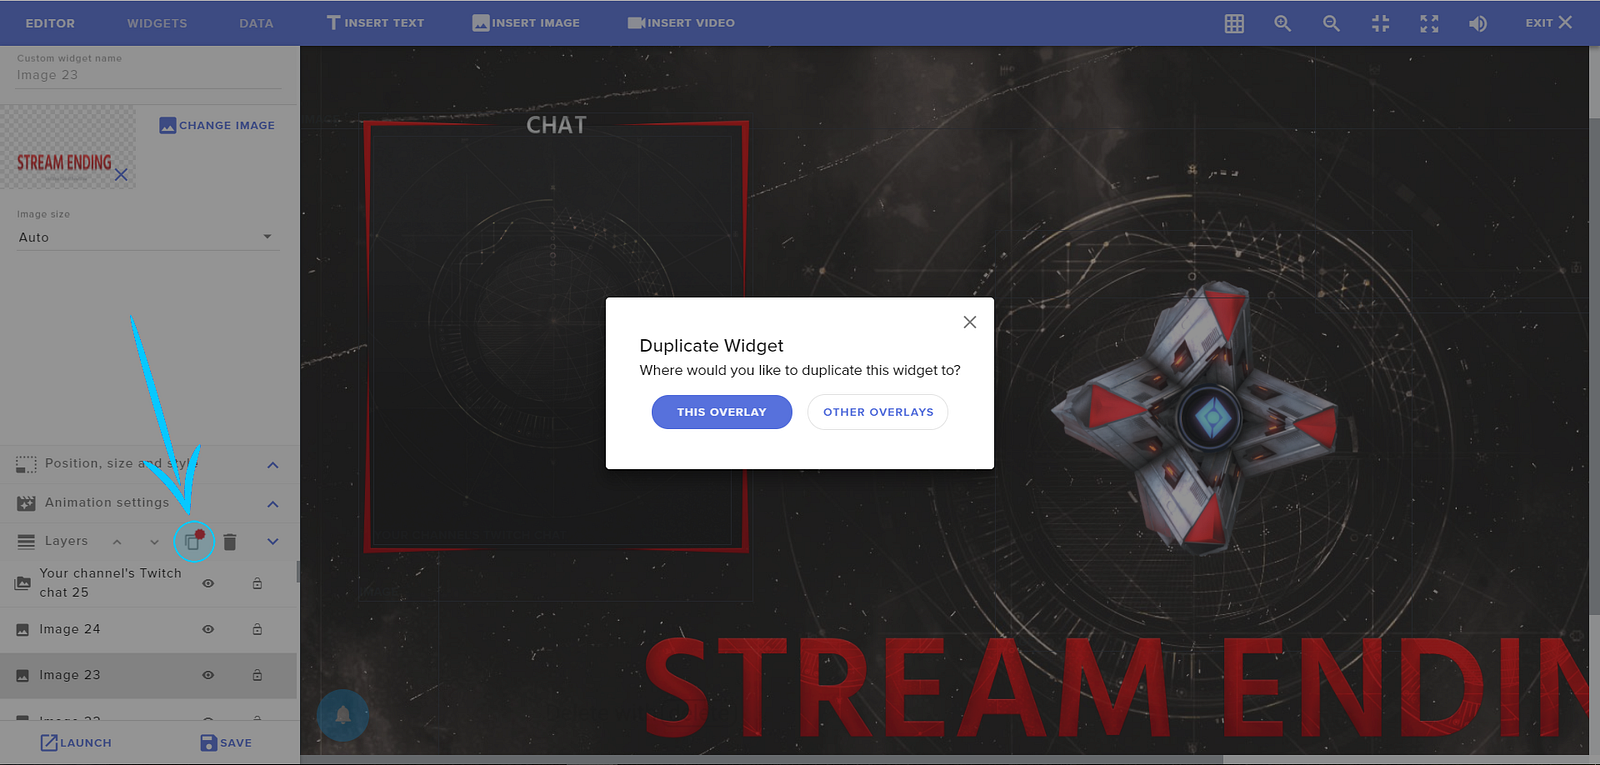
Task: Click the Custom widget name field
Action: point(148,75)
